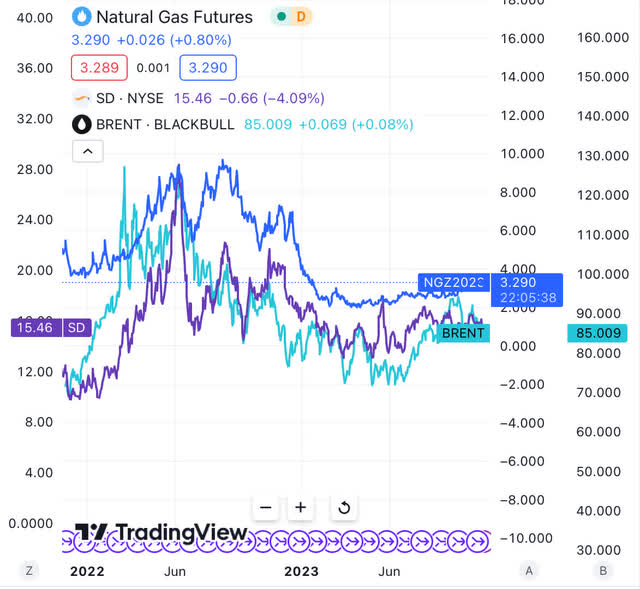Click the blue 3.290 buy price box
This screenshot has width=640, height=589.
coord(208,67)
